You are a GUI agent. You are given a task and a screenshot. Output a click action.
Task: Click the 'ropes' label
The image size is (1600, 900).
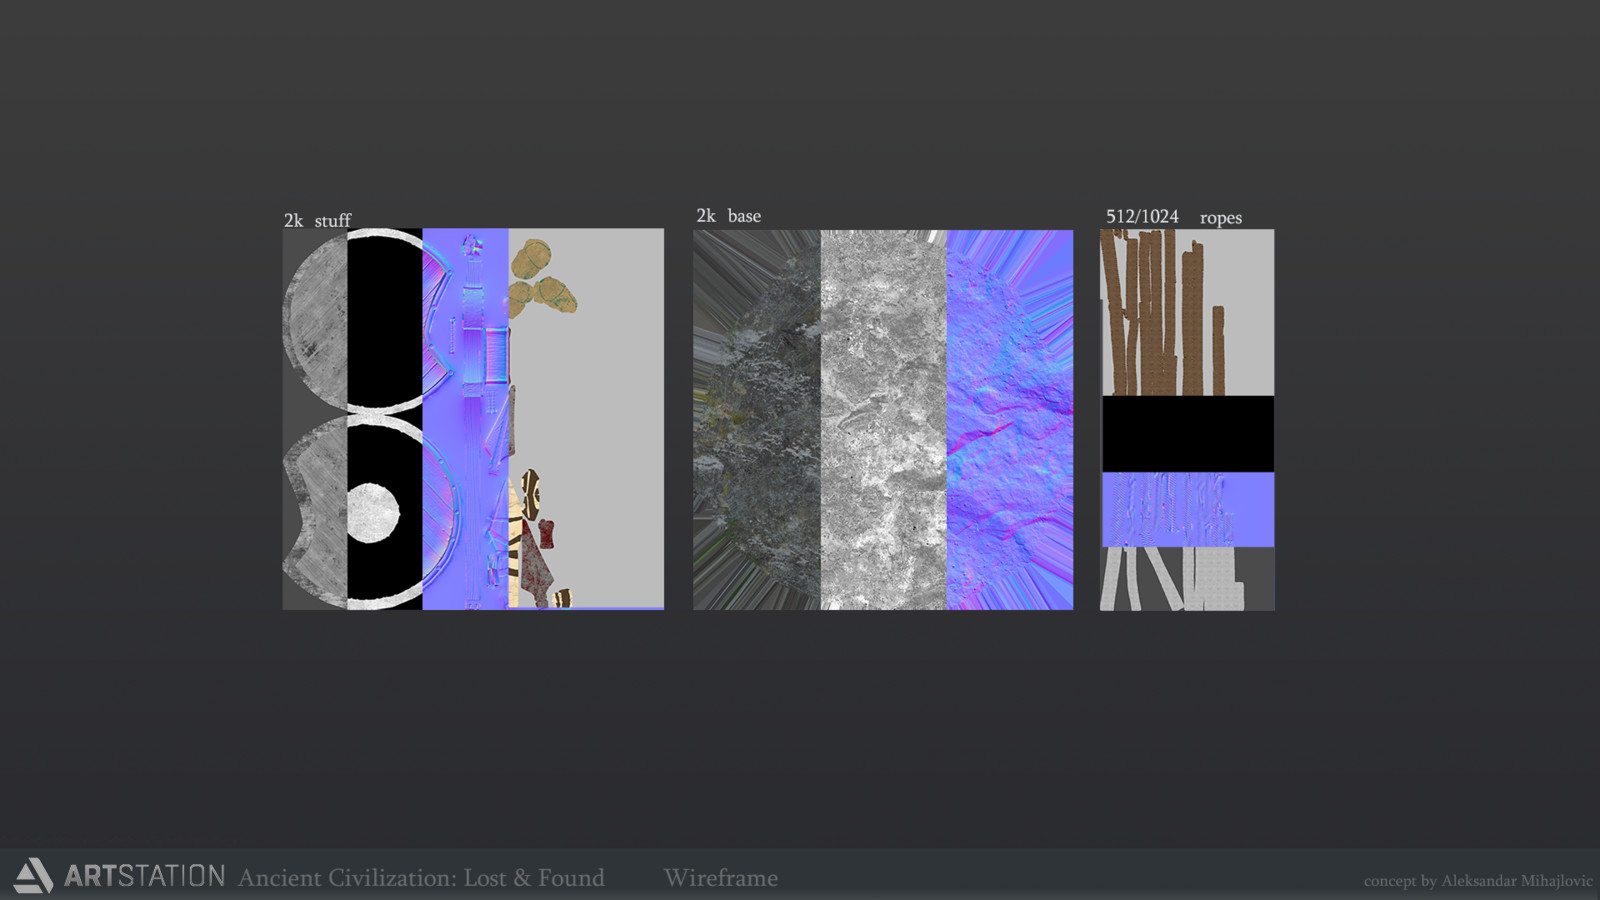(x=1221, y=218)
